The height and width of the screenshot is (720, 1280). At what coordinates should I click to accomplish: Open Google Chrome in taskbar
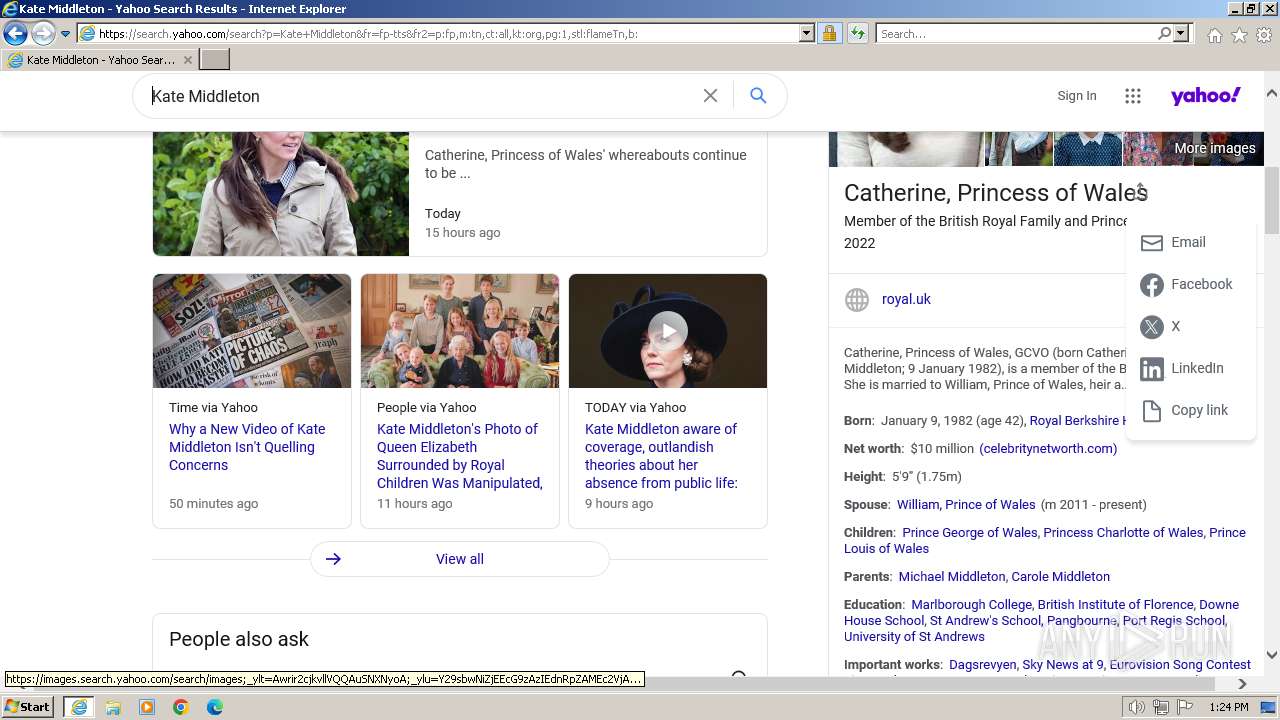181,707
